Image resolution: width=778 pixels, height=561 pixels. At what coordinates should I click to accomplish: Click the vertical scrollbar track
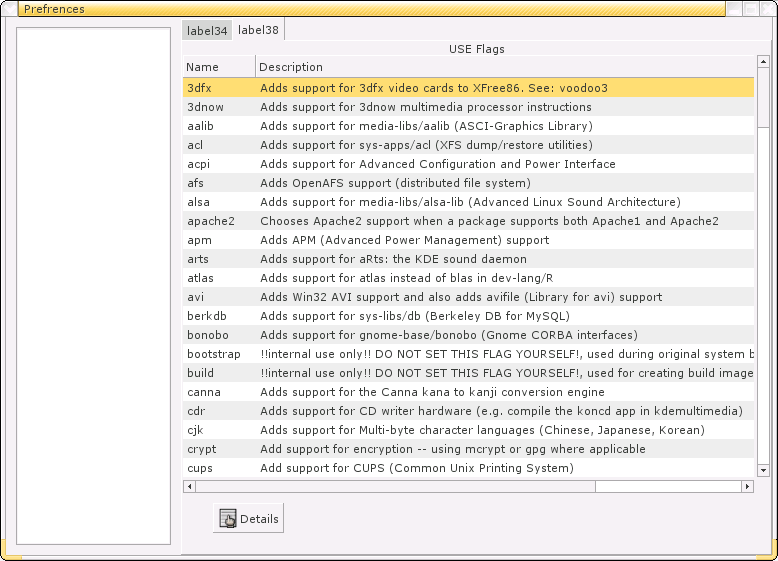tap(763, 300)
